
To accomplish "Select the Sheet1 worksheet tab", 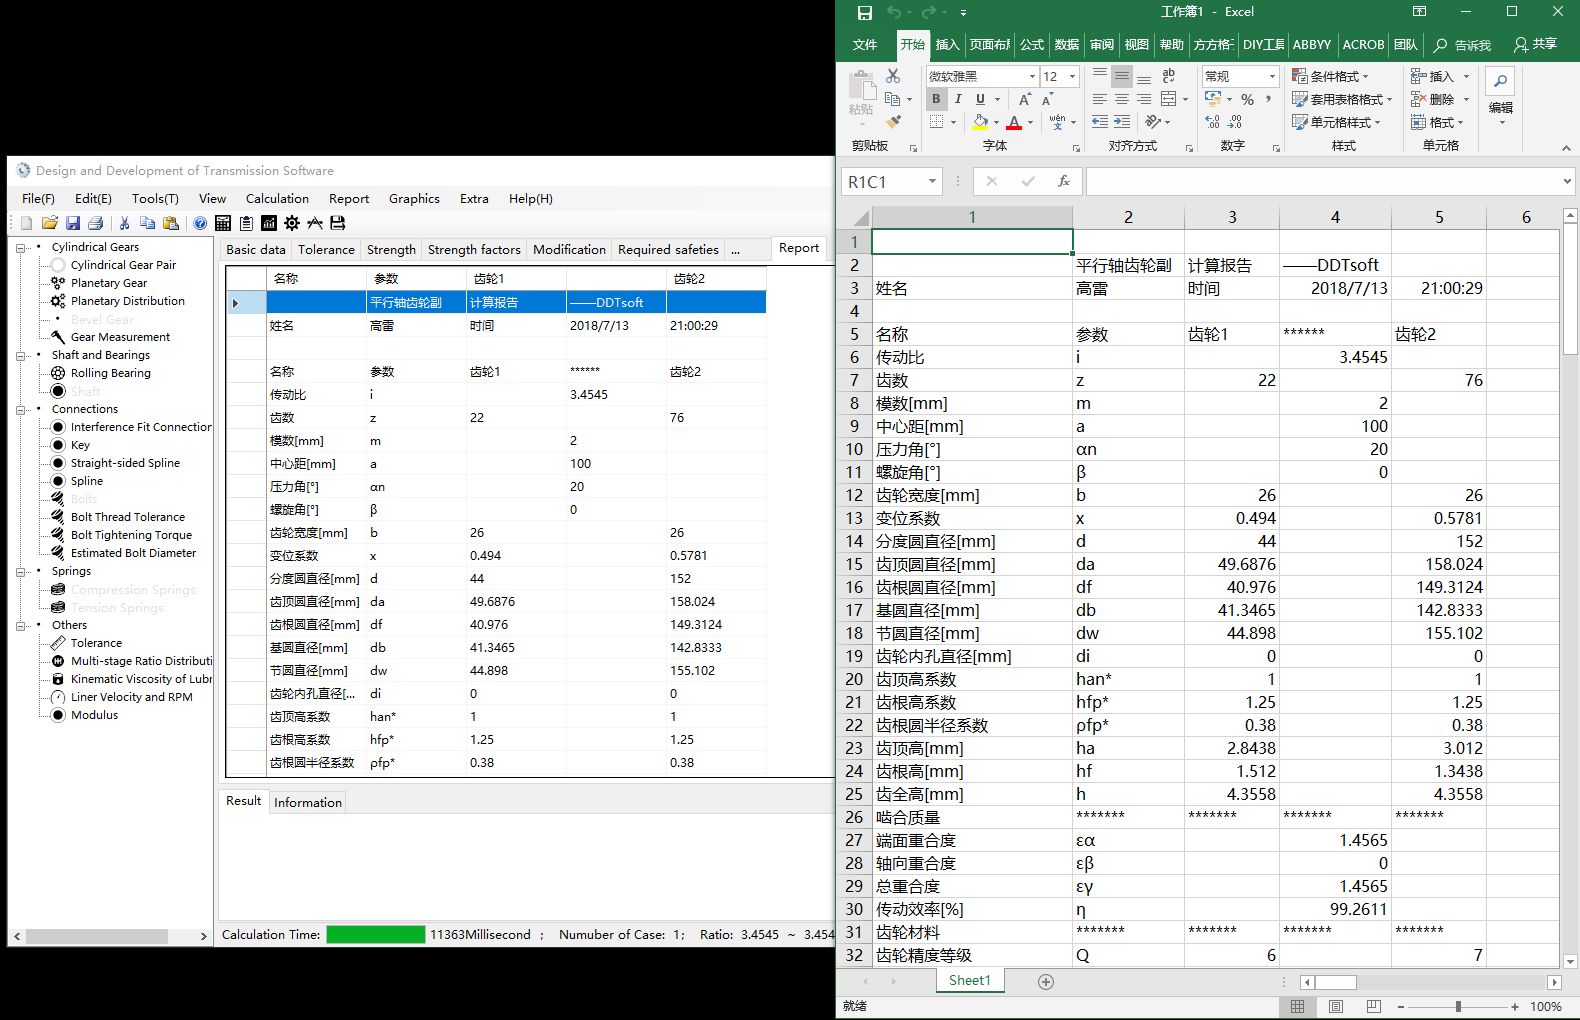I will pyautogui.click(x=969, y=981).
